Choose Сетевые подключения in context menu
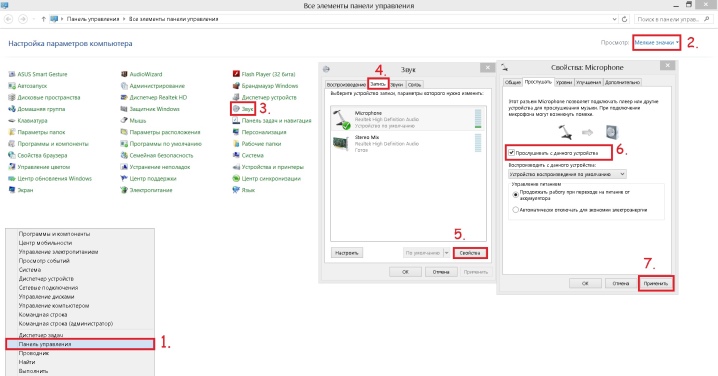This screenshot has height=376, width=718. pos(80,288)
